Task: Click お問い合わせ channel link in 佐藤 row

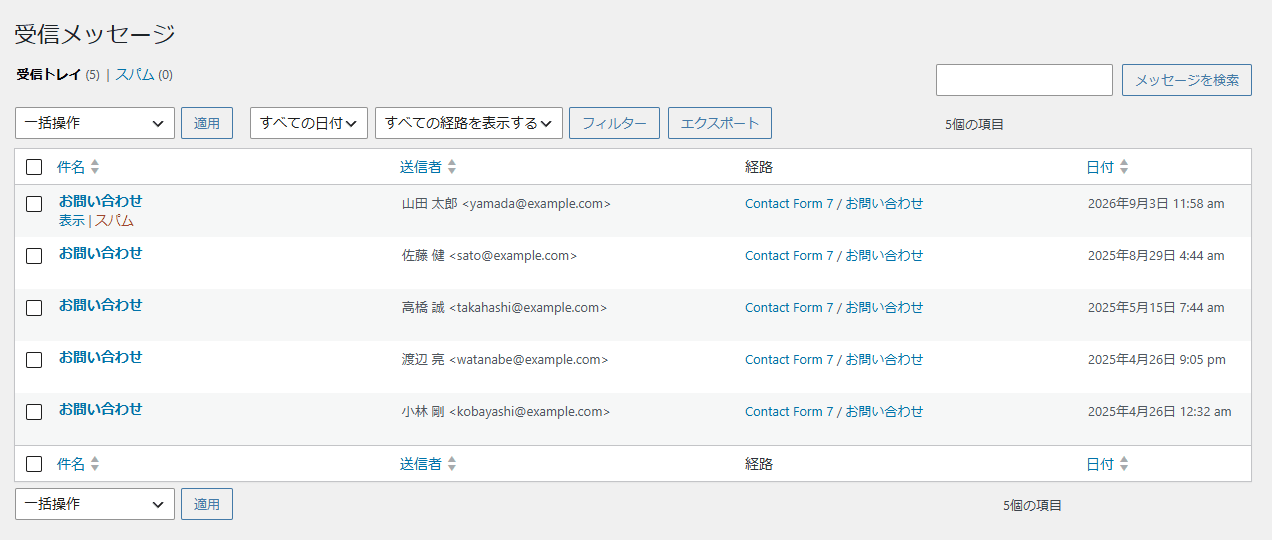Action: click(884, 255)
